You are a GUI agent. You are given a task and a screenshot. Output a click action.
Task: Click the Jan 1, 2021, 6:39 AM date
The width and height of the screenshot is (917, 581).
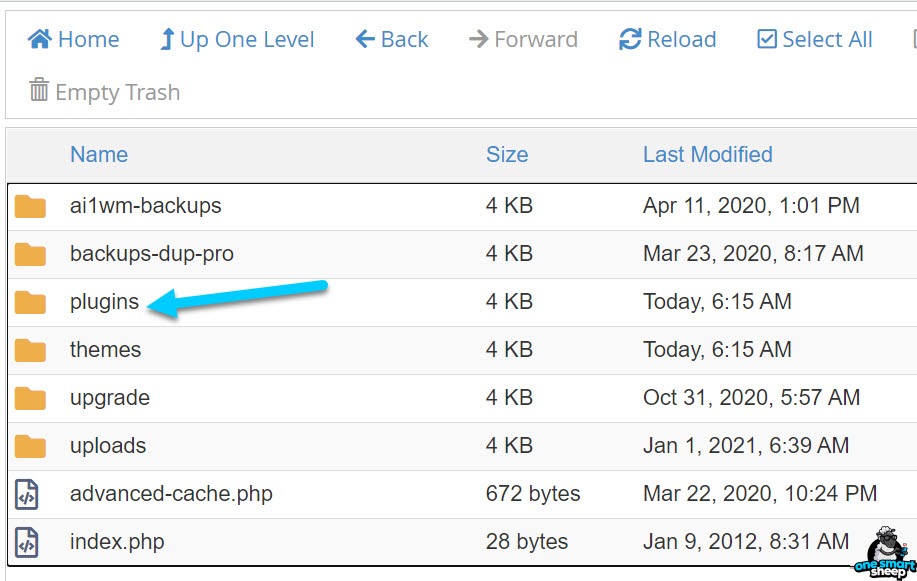coord(746,446)
